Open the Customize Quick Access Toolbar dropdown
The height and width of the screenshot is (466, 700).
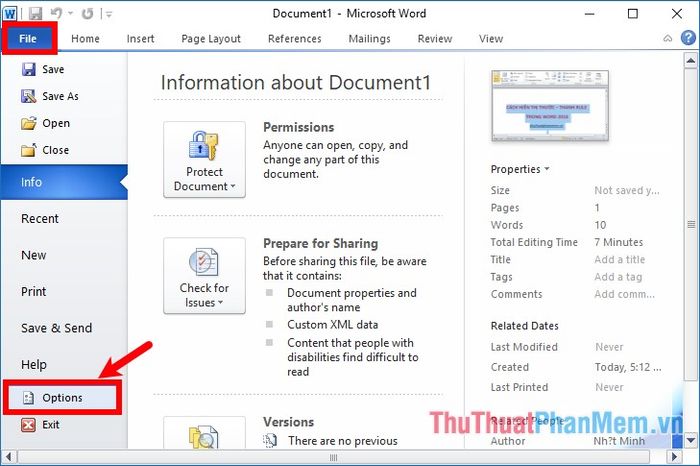109,14
